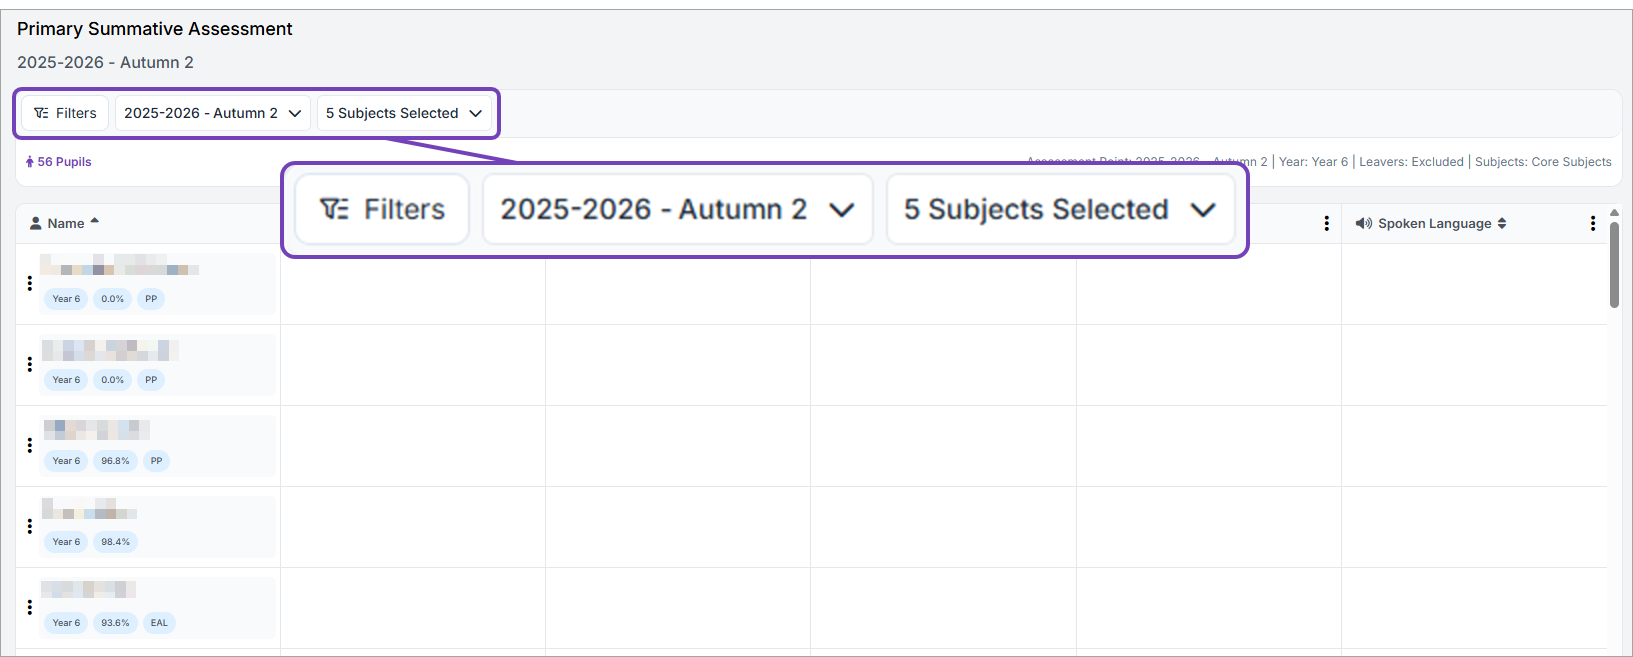Open the small 2025-2026 - Autumn 2 dropdown
Viewport: 1633px width, 657px height.
(x=212, y=113)
